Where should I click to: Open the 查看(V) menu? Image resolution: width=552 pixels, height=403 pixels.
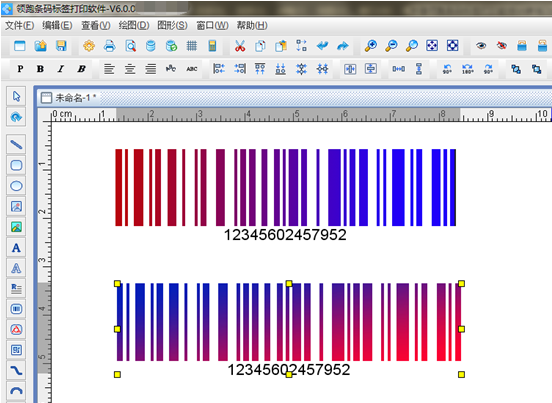tap(96, 25)
